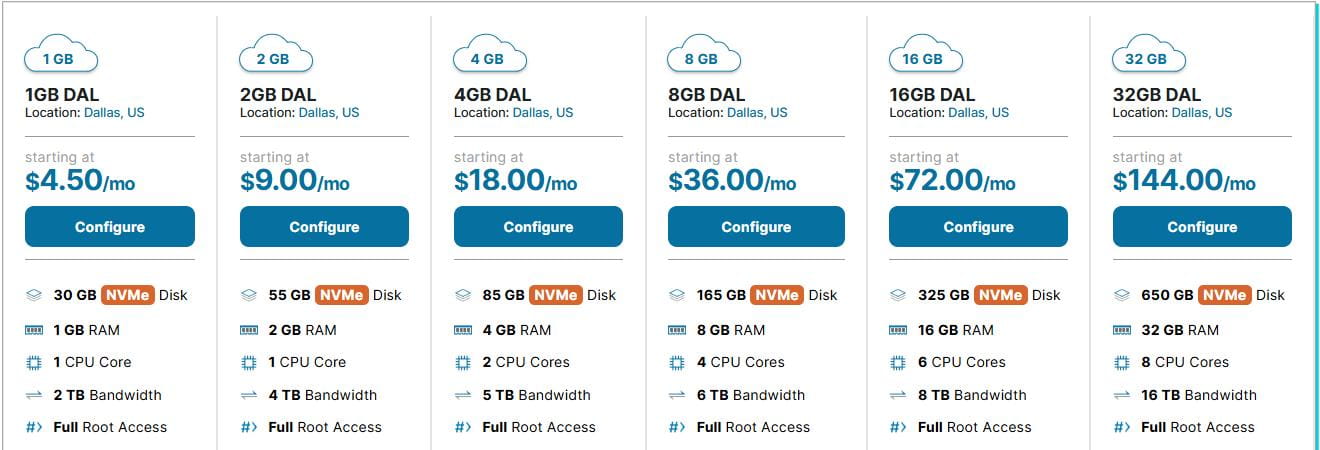Click the 8 GB cloud badge icon
Viewport: 1320px width, 450px height.
pos(704,54)
